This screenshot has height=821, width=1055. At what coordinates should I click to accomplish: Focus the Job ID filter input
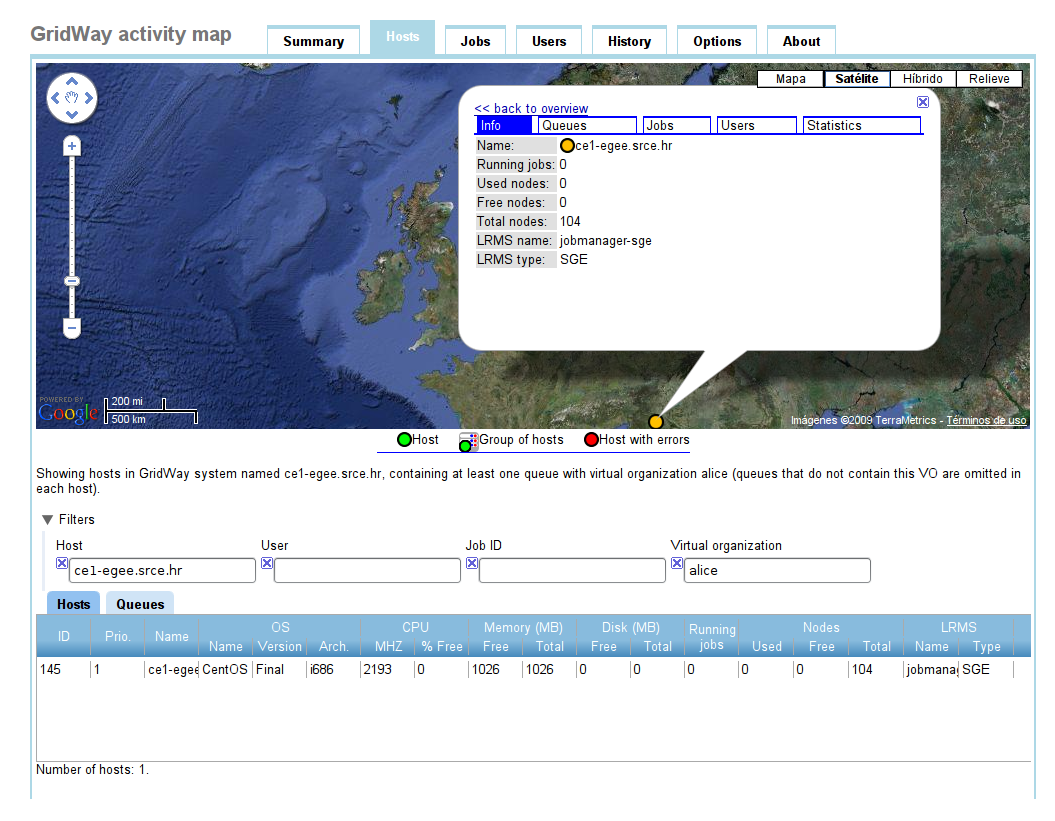tap(573, 570)
